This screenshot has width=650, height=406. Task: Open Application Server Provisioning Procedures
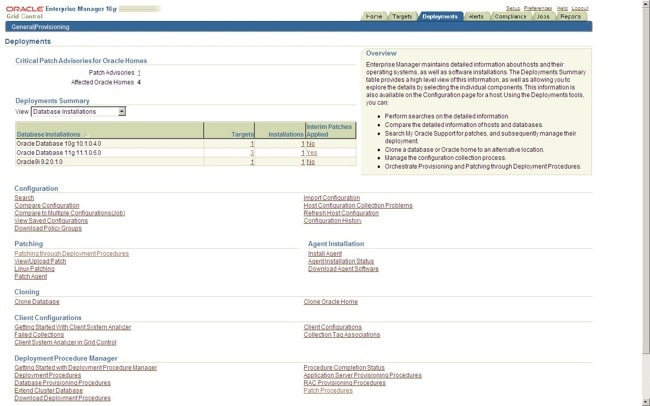click(363, 375)
